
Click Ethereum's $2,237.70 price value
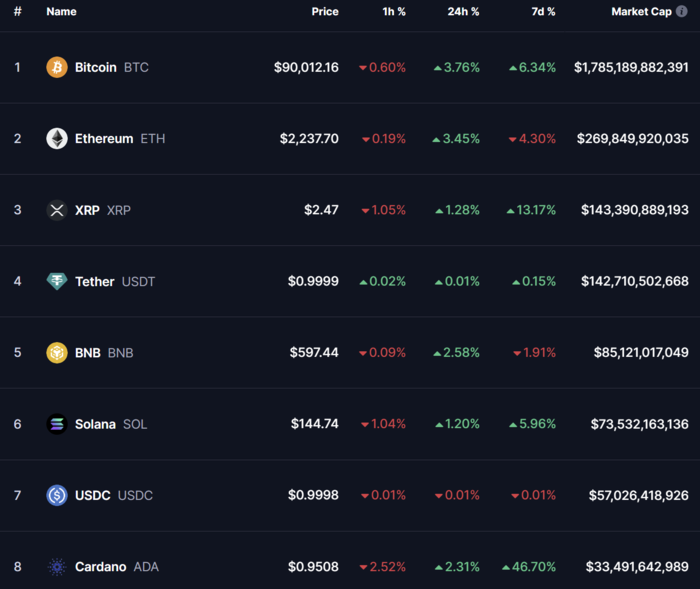tap(309, 138)
